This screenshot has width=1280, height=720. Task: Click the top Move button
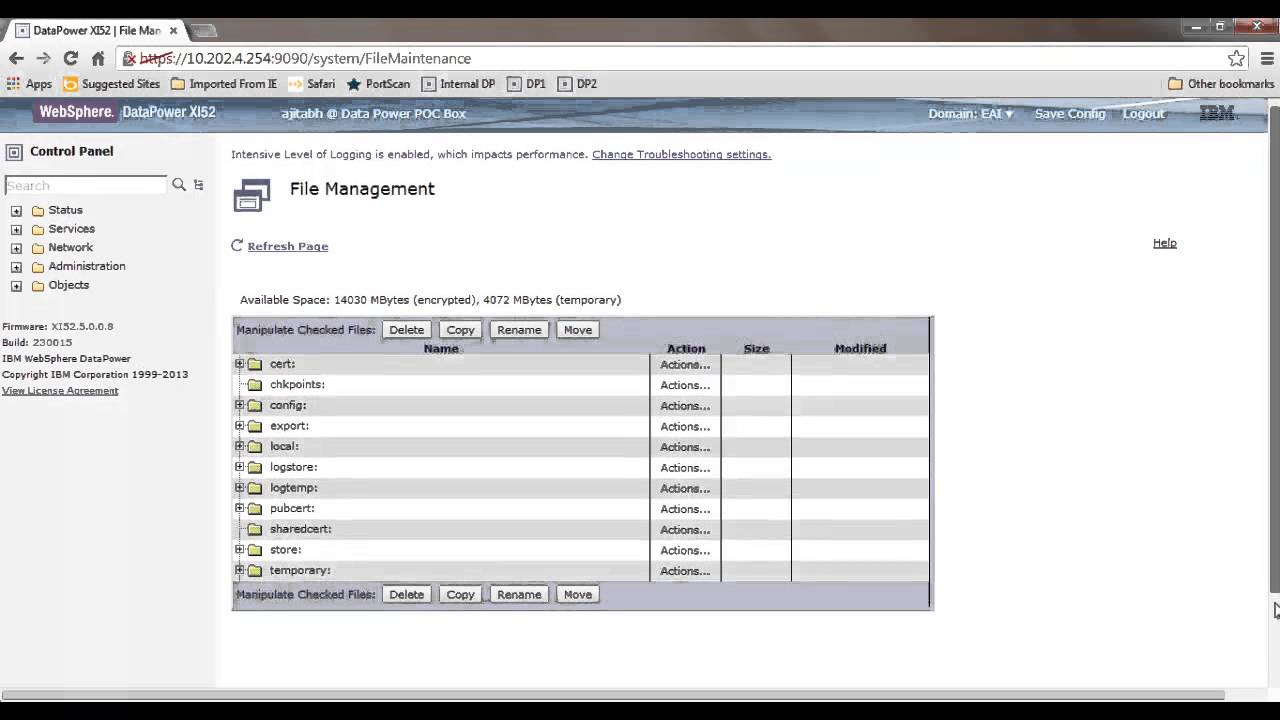coord(578,330)
